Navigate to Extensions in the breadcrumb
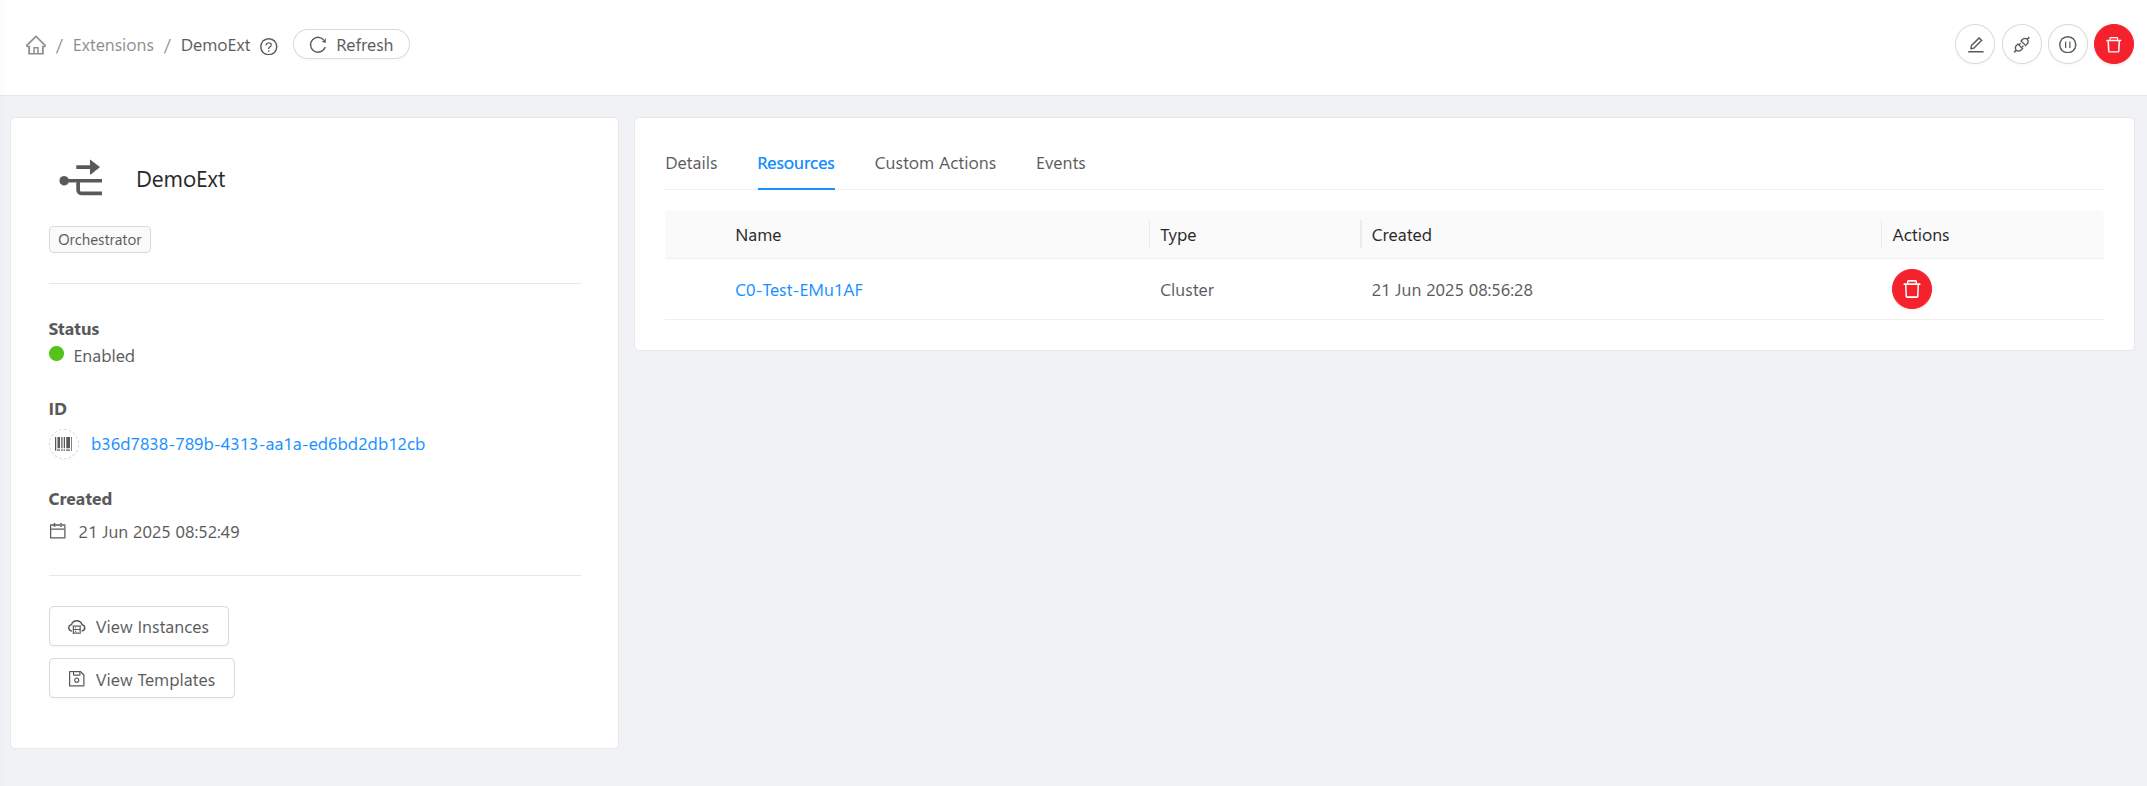The image size is (2147, 786). 113,45
